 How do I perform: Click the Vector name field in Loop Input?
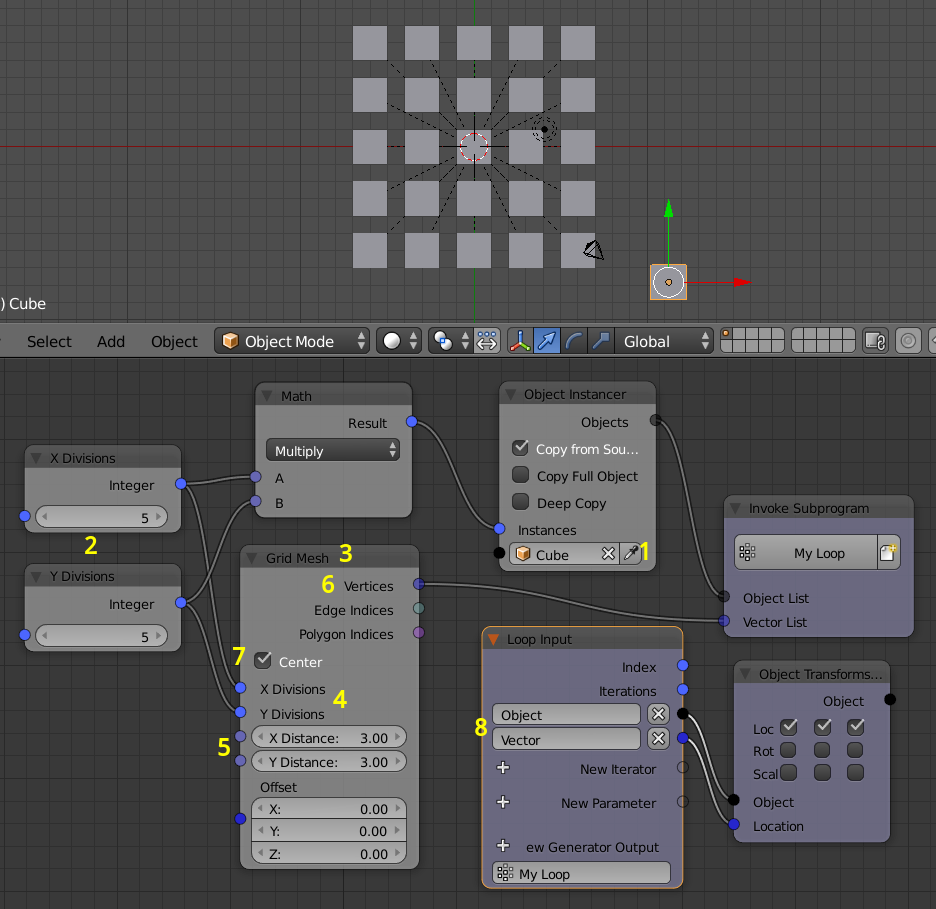tap(566, 739)
